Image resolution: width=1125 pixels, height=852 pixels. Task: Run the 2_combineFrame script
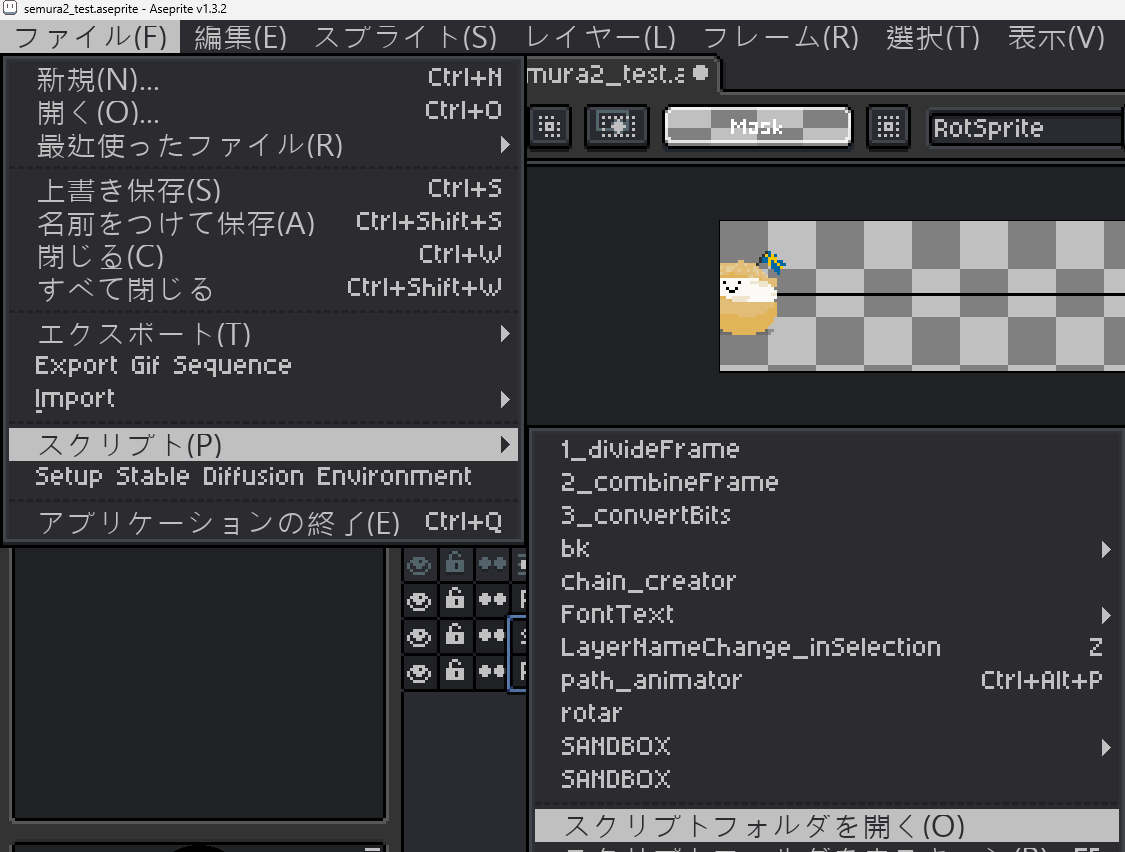click(827, 483)
